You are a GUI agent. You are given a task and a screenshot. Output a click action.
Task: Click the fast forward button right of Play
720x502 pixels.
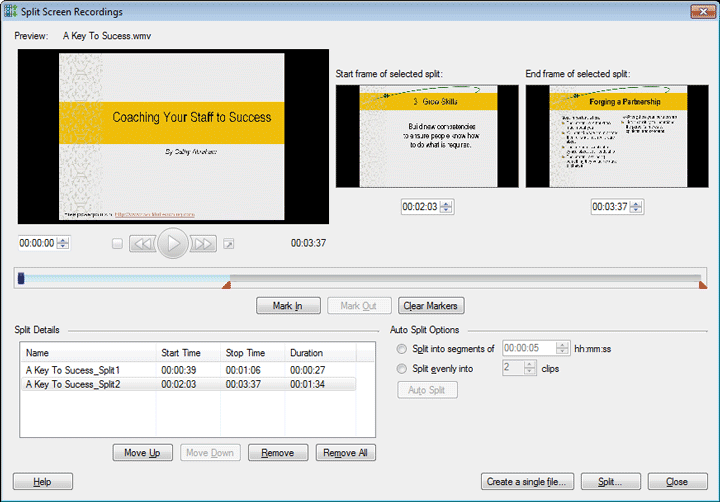(203, 243)
